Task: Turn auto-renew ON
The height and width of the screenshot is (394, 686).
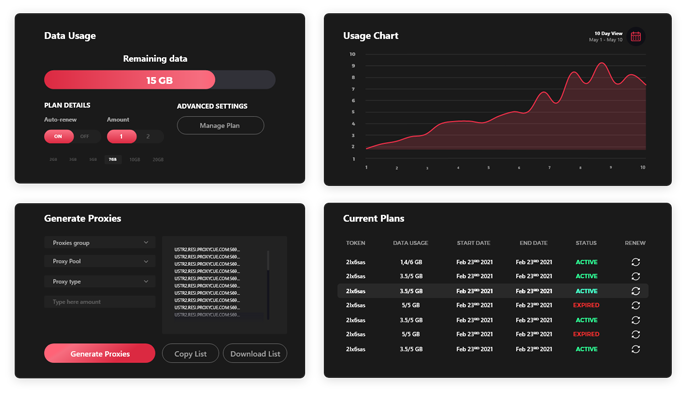Action: 59,136
